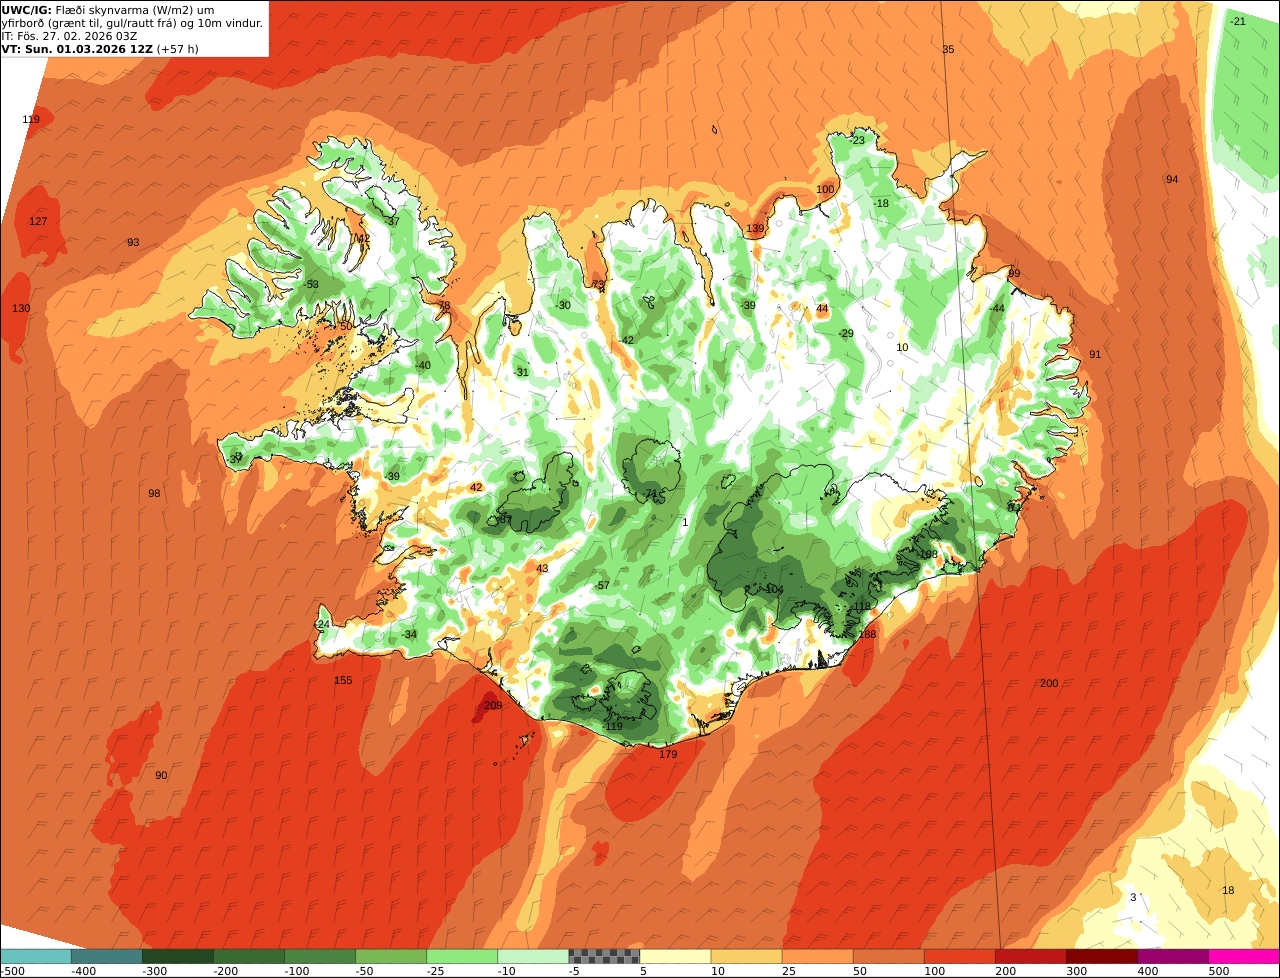
Task: Click the map value '93' in the northwest ocean
Action: pyautogui.click(x=133, y=243)
